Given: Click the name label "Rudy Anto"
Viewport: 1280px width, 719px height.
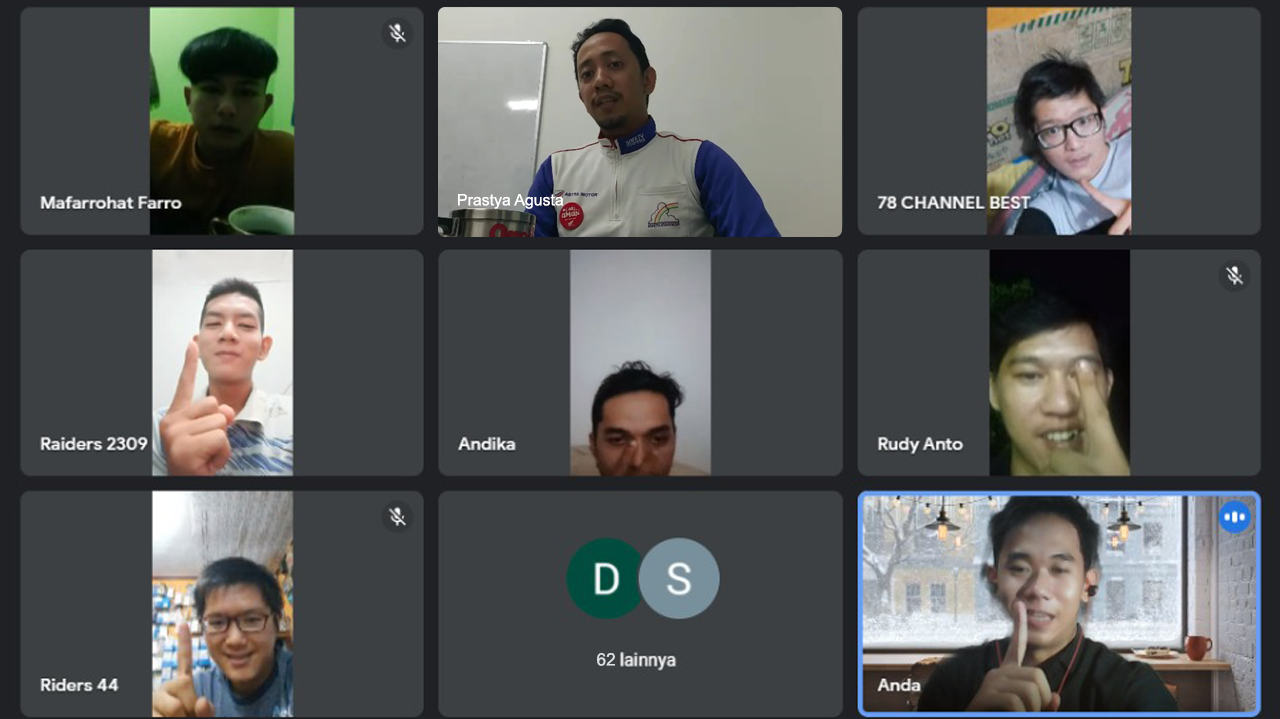Looking at the screenshot, I should tap(920, 444).
